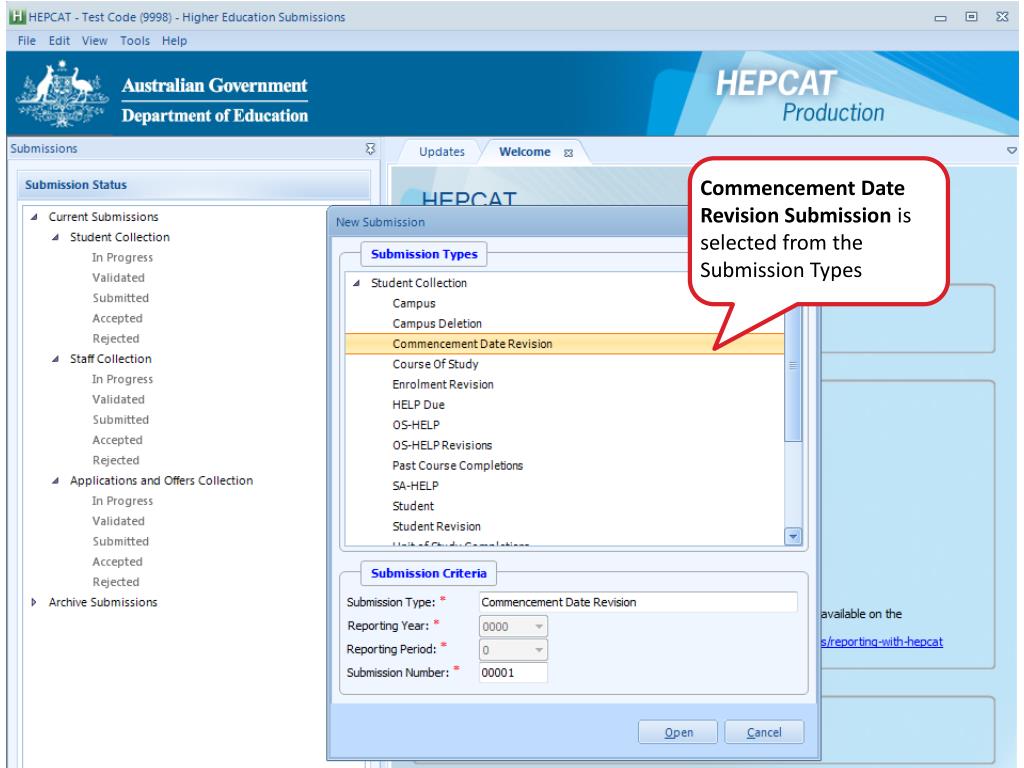Switch to the Updates tab
The height and width of the screenshot is (768, 1024).
(441, 152)
